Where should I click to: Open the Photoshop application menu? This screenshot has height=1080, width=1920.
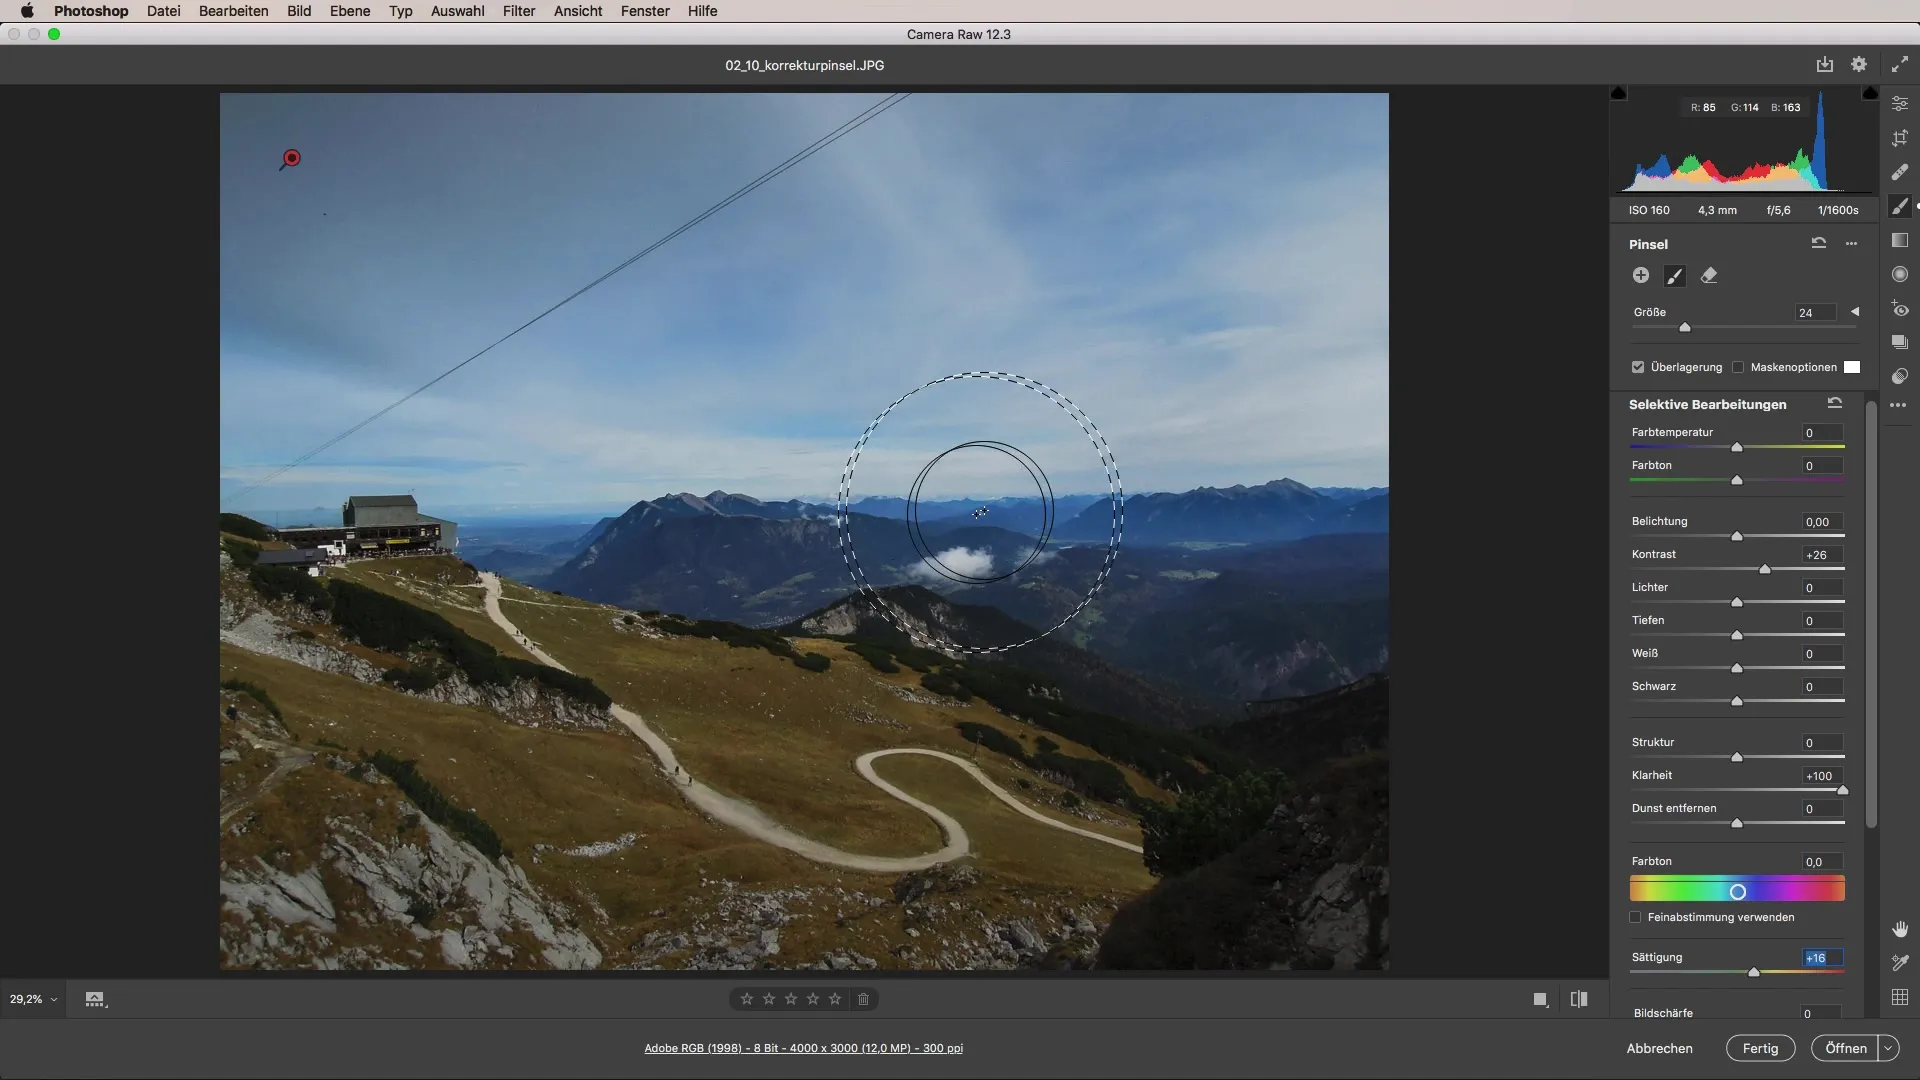91,11
